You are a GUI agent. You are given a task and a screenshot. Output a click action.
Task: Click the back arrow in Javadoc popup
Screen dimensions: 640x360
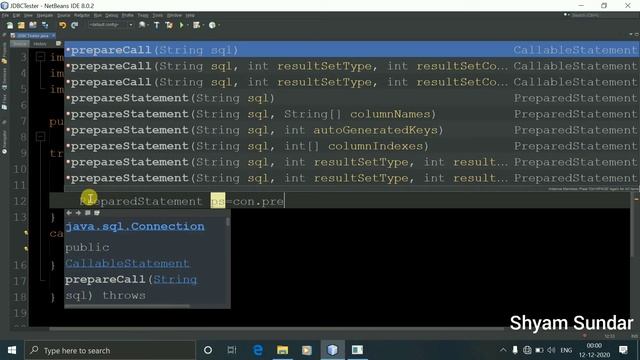[69, 213]
